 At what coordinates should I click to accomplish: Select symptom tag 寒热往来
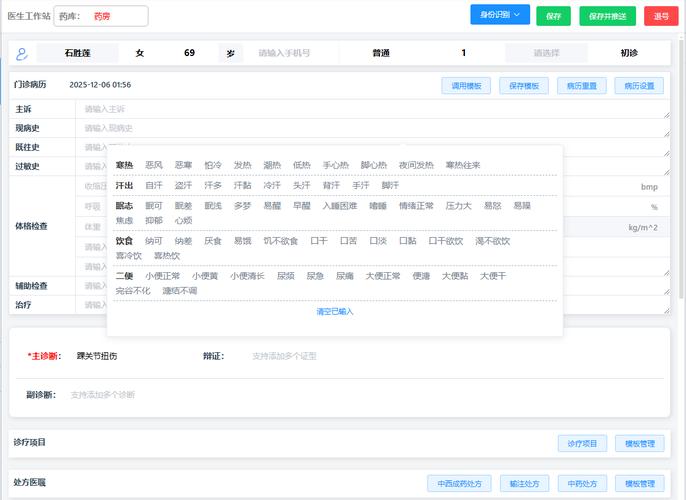click(463, 165)
